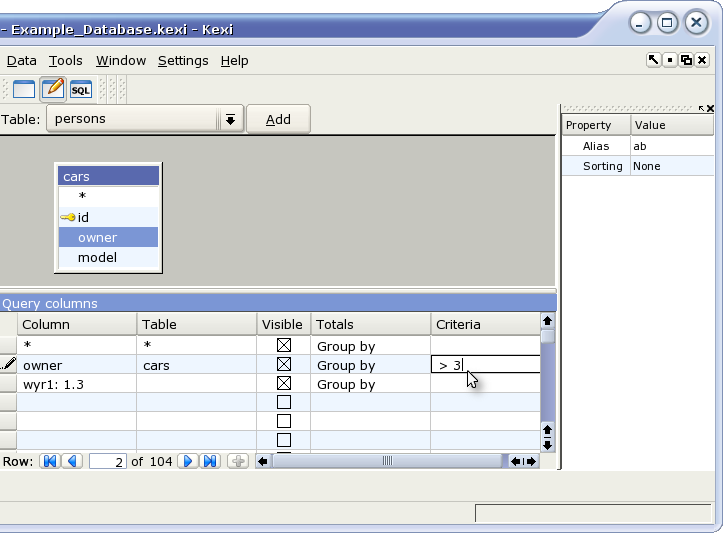Open the Table dropdown showing persons
The width and height of the screenshot is (723, 533).
[x=230, y=119]
